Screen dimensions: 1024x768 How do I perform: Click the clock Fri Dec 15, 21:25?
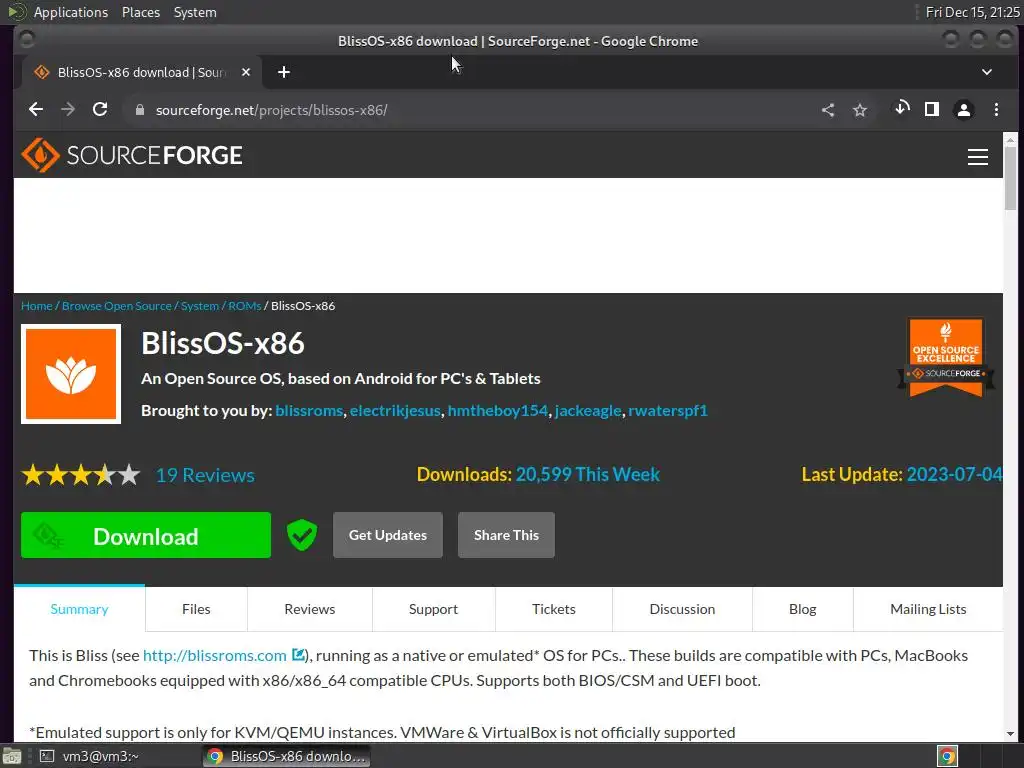click(972, 12)
